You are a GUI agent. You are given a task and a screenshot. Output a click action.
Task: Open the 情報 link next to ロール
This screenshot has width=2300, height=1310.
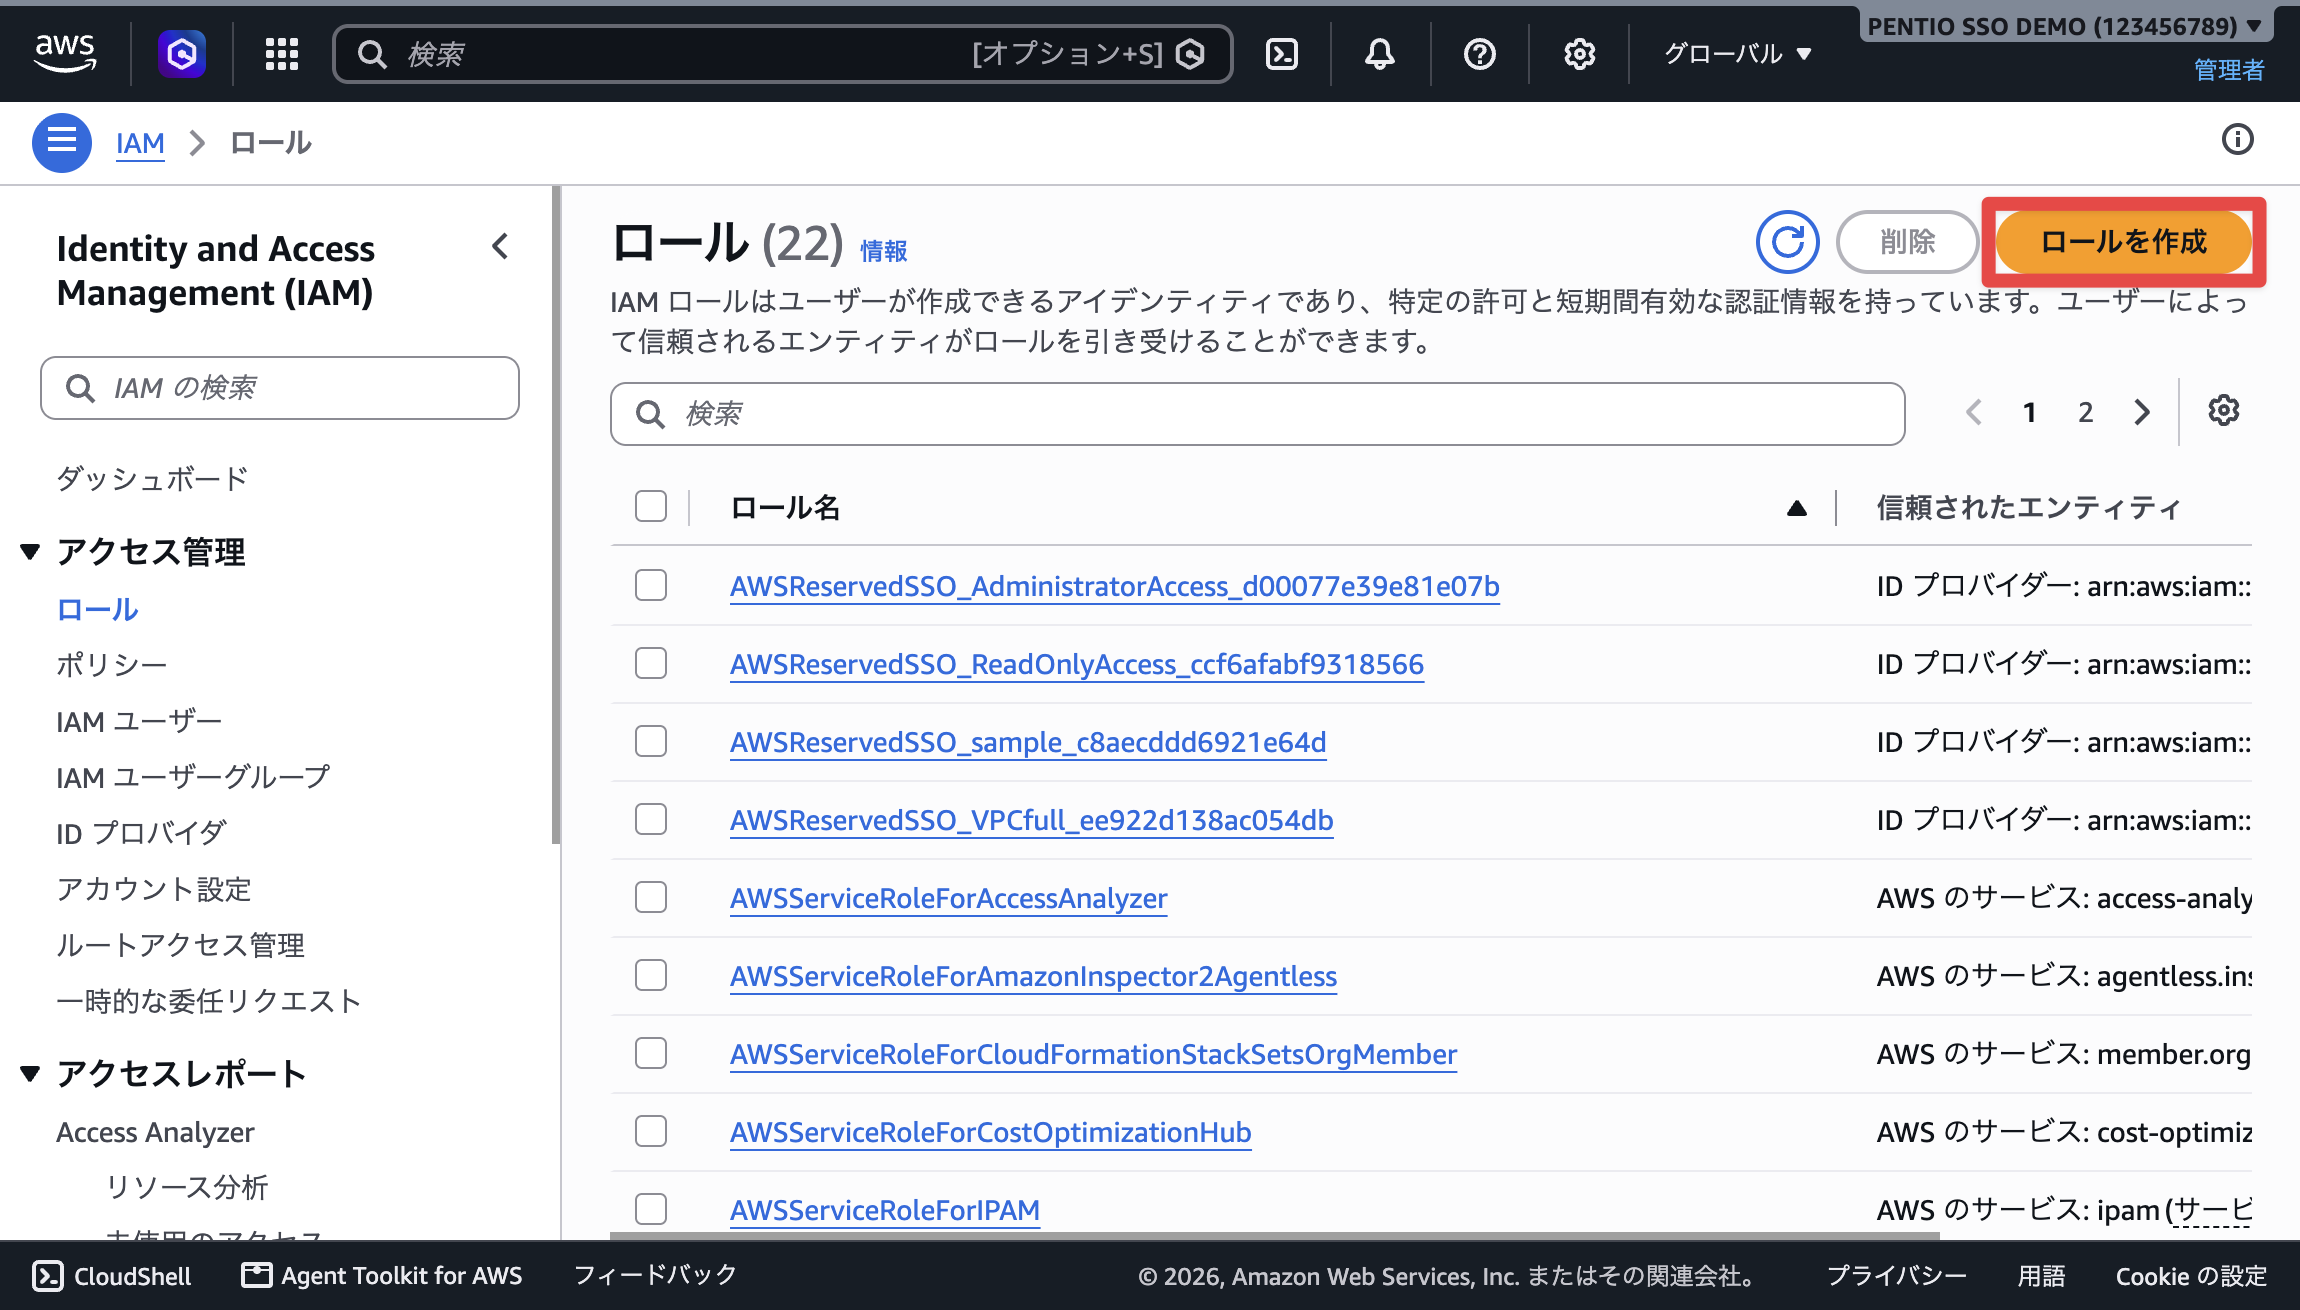click(884, 251)
